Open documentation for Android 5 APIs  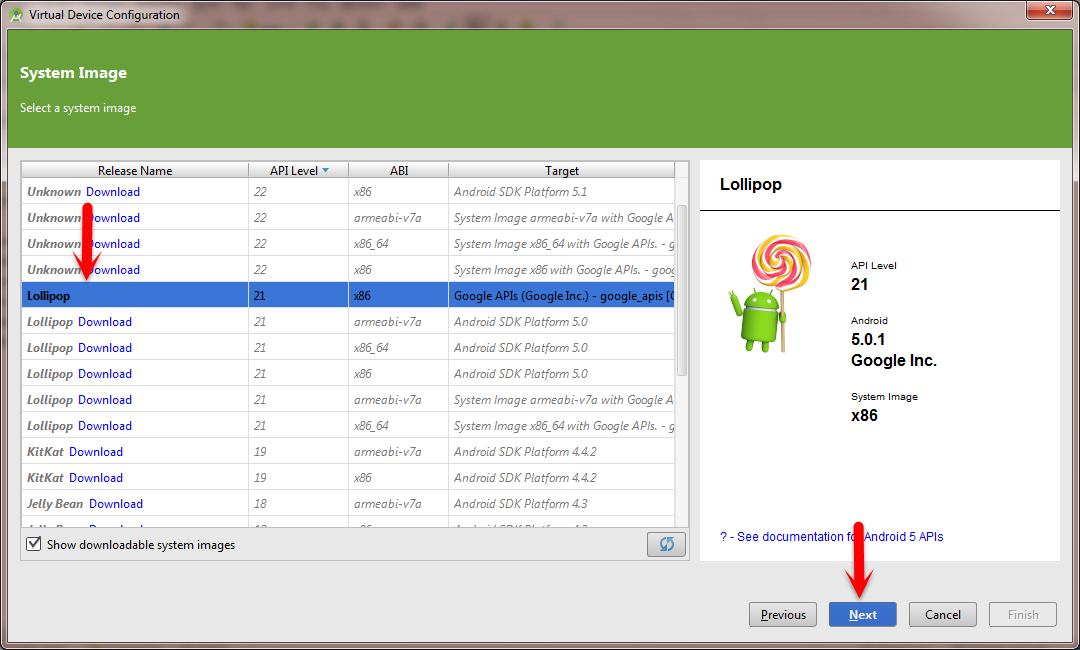pyautogui.click(x=831, y=536)
